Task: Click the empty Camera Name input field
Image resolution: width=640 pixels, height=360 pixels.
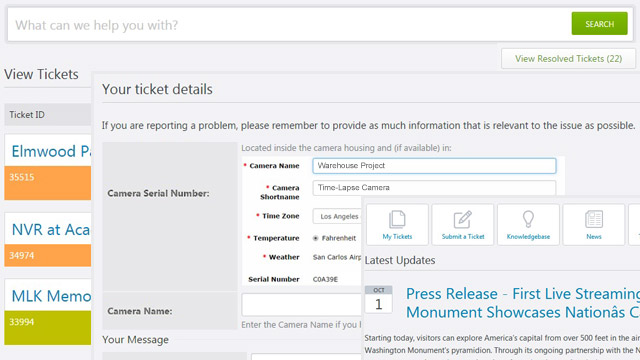Action: [x=302, y=304]
